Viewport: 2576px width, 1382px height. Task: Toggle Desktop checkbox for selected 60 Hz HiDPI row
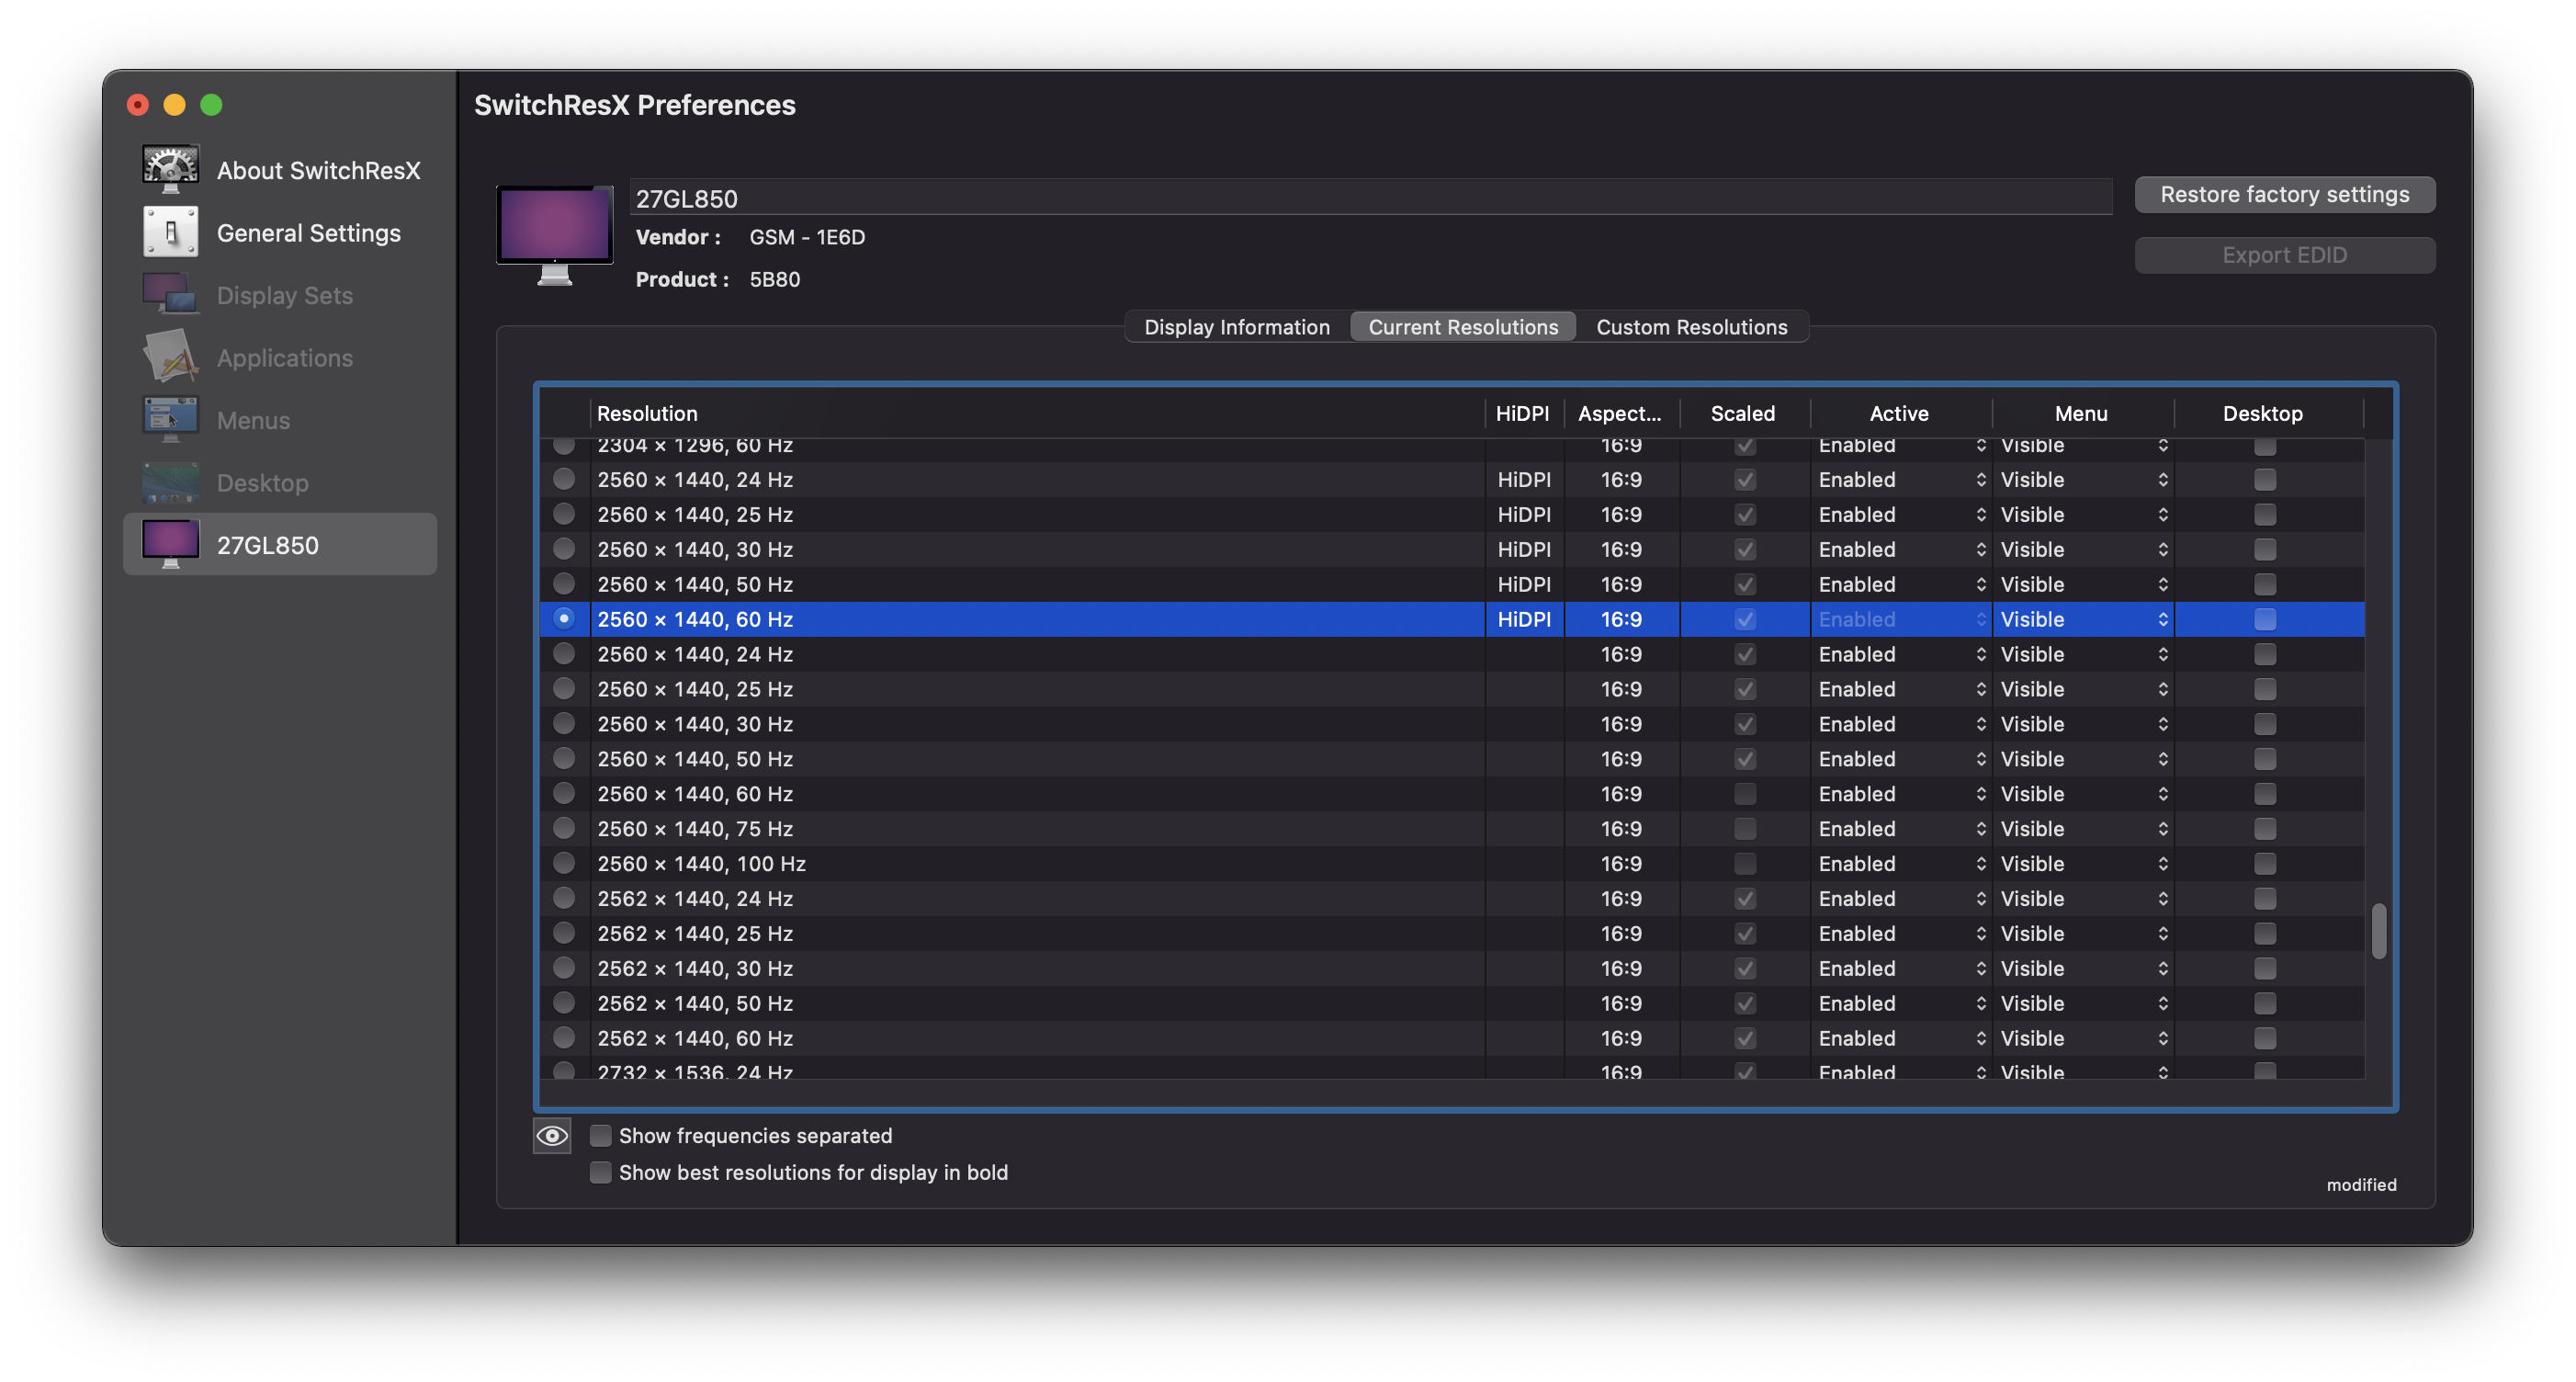click(x=2265, y=619)
